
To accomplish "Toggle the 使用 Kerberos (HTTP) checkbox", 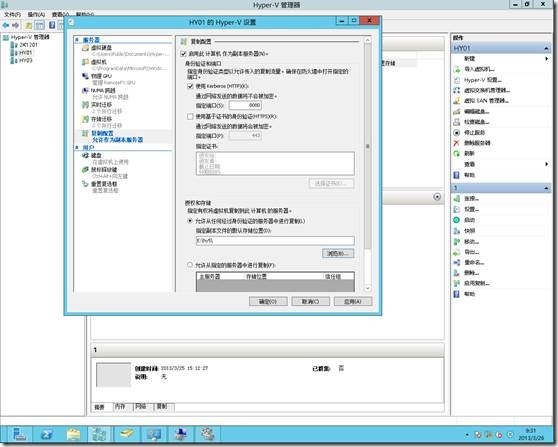I will point(190,86).
